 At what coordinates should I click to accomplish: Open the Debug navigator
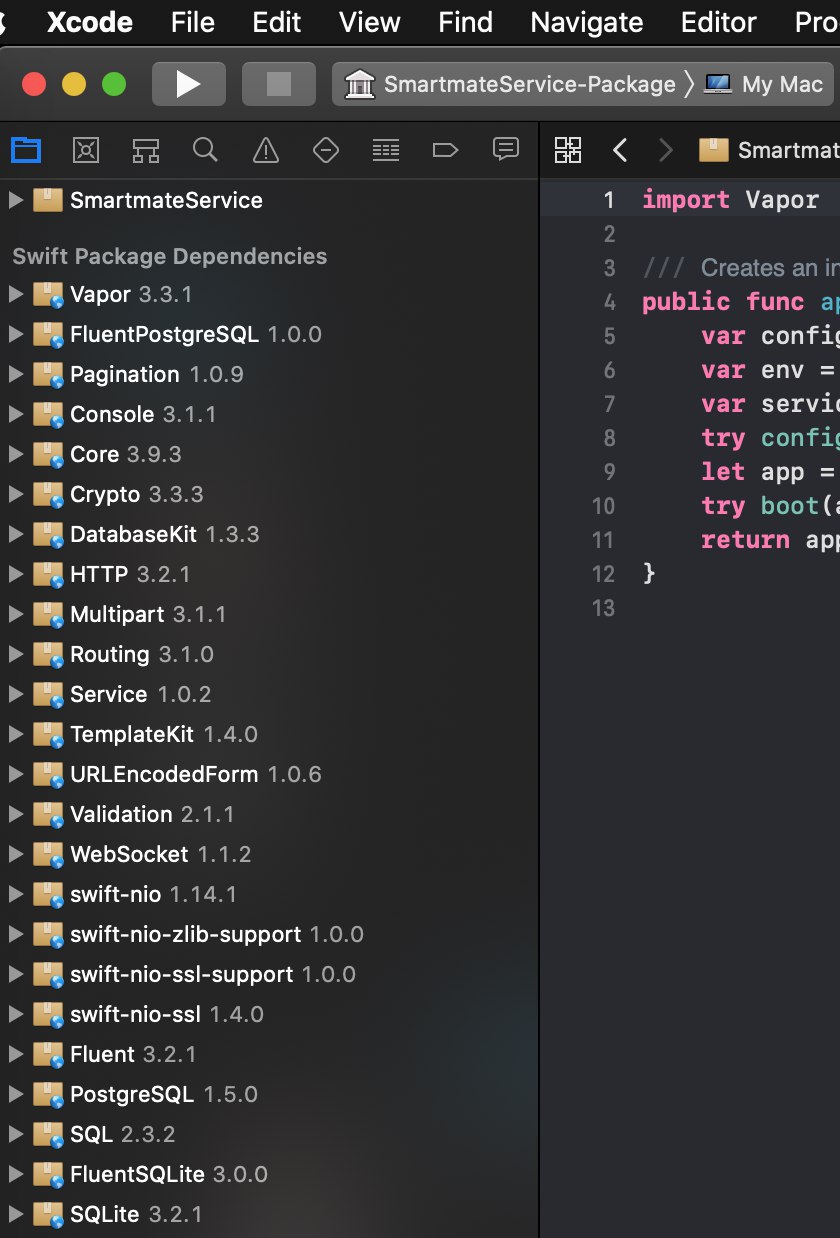pos(385,150)
